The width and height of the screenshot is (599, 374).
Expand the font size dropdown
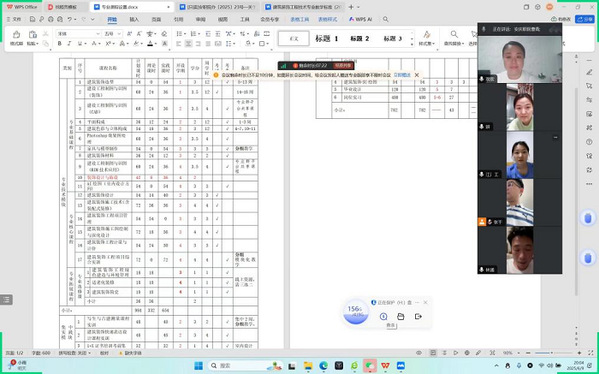119,34
